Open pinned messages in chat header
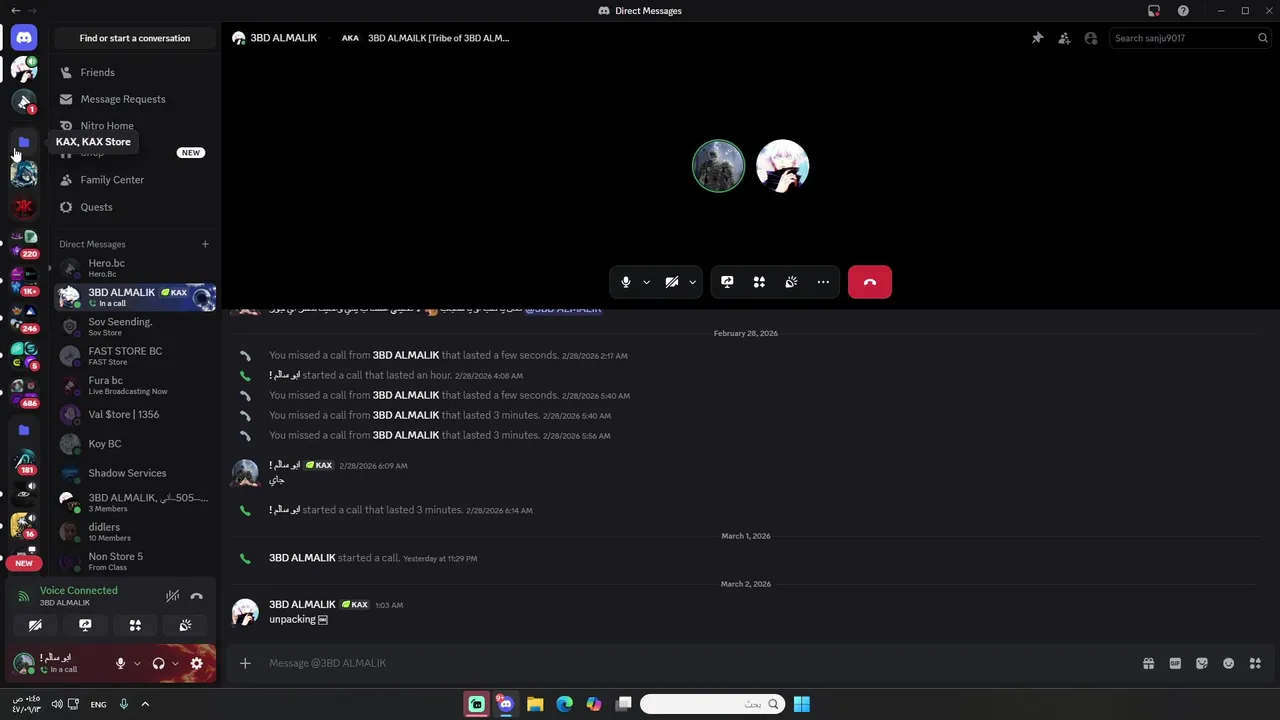 [1037, 38]
